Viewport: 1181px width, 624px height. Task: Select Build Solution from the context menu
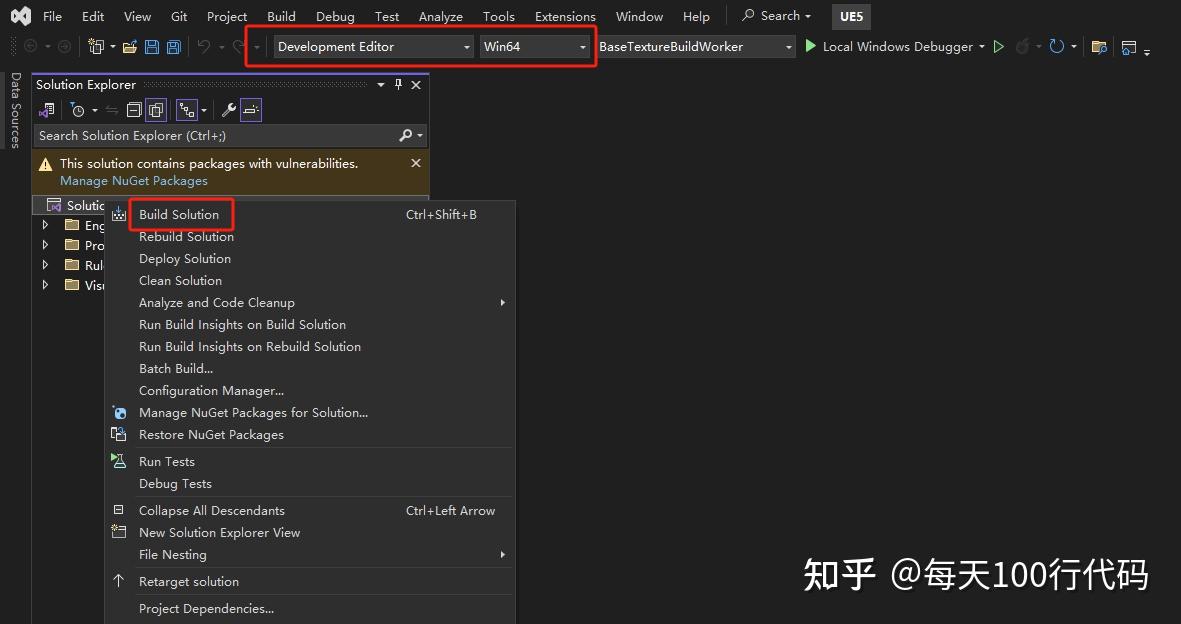click(179, 214)
